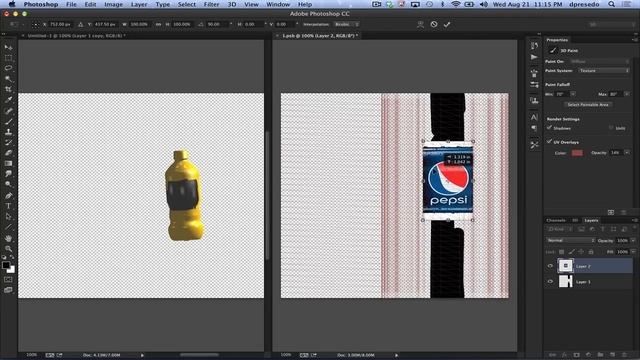
Task: Open Paint Falloff Max value dropdown
Action: click(x=627, y=94)
